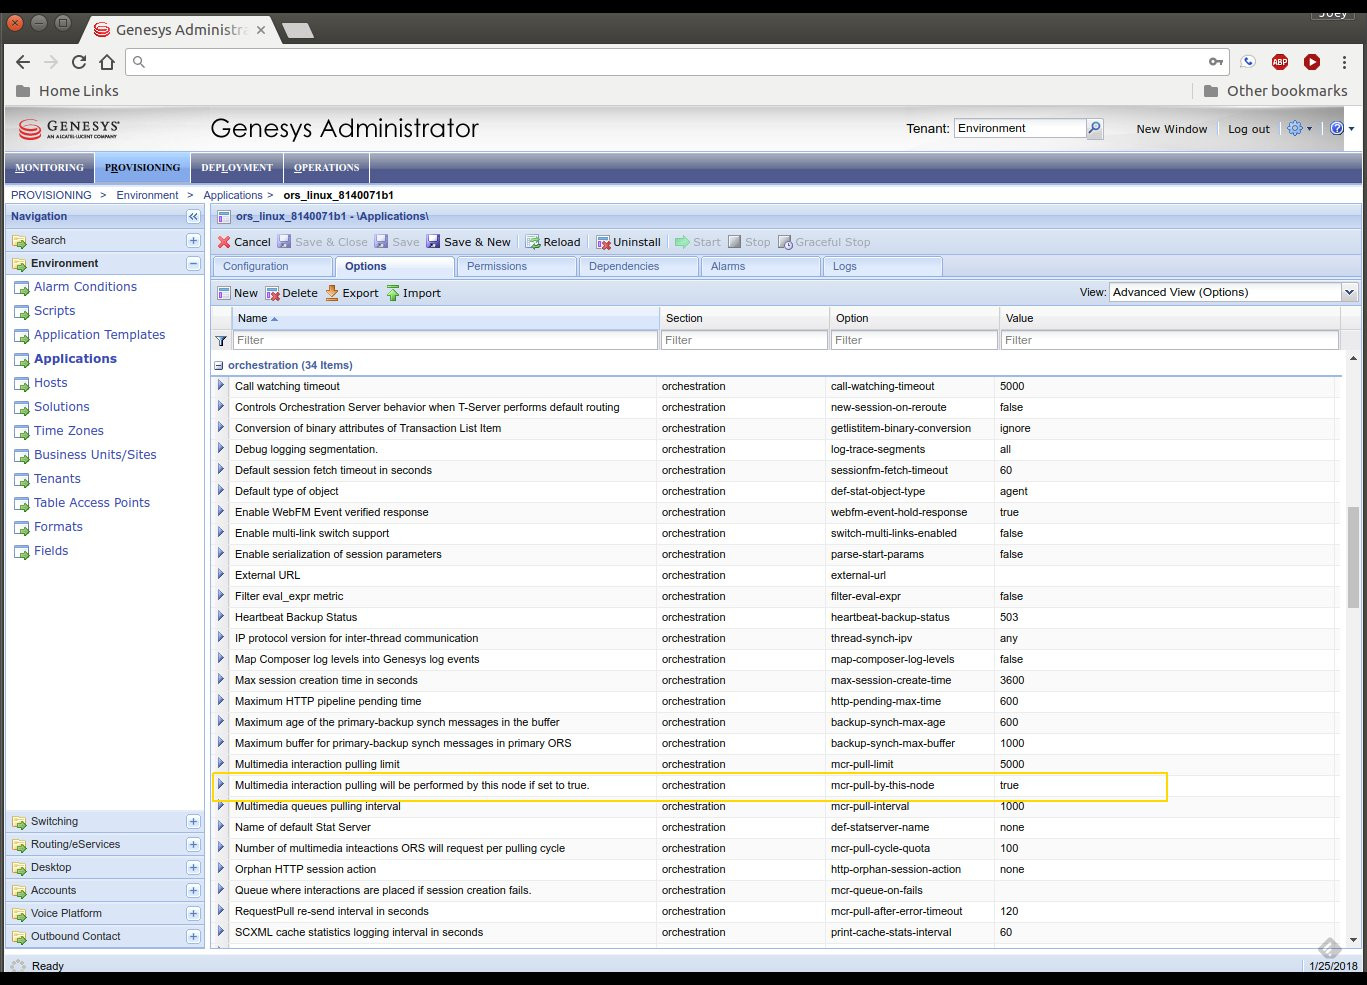The width and height of the screenshot is (1367, 985).
Task: Expand the Call watching timeout row
Action: (x=221, y=386)
